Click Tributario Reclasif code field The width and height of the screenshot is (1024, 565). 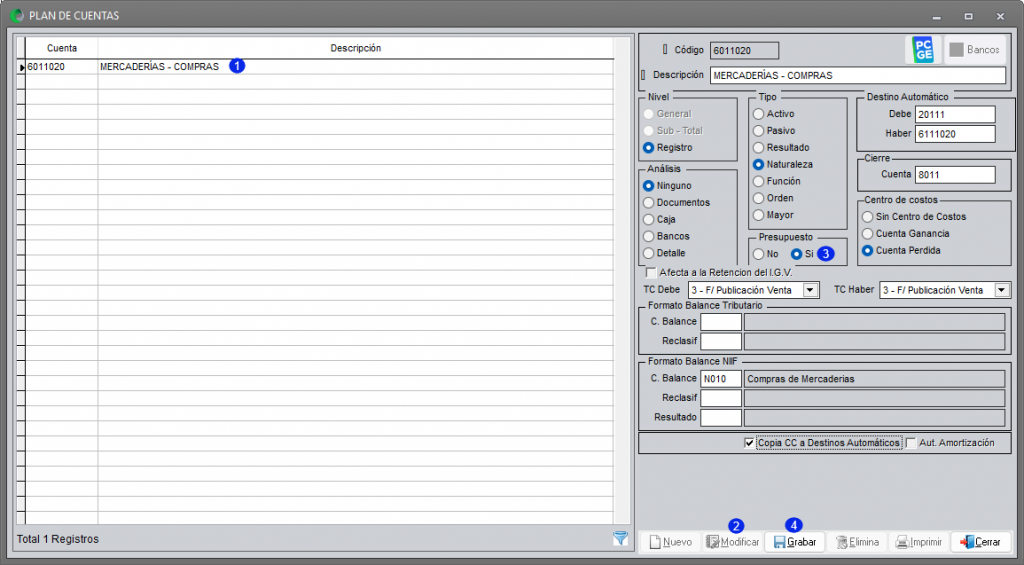[x=721, y=341]
